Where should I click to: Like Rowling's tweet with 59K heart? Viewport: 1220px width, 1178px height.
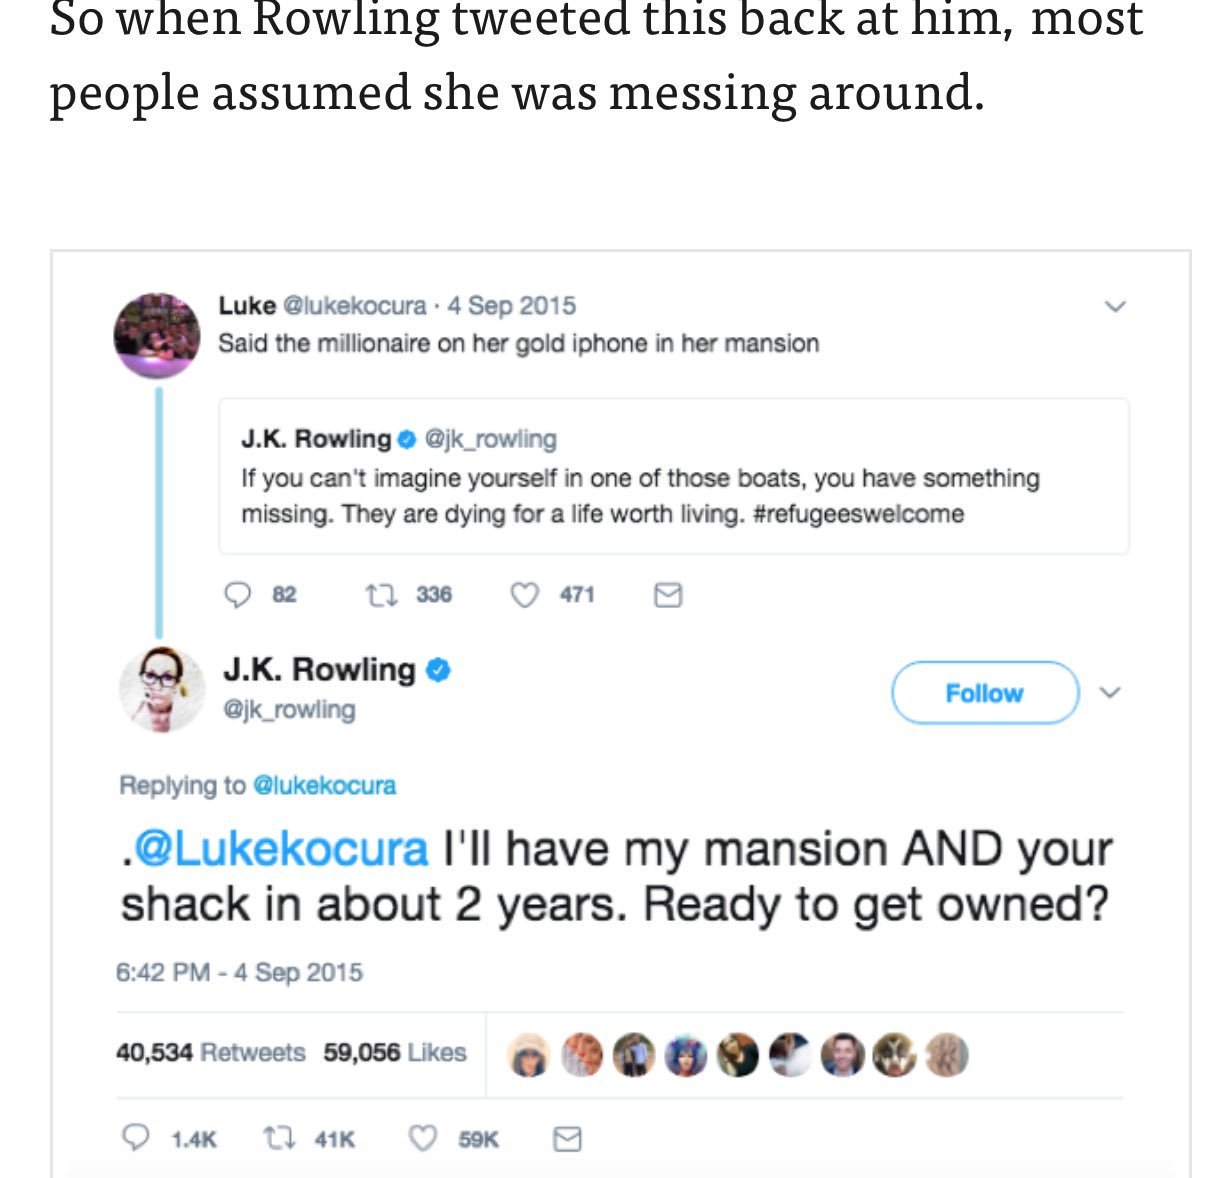click(x=424, y=1138)
